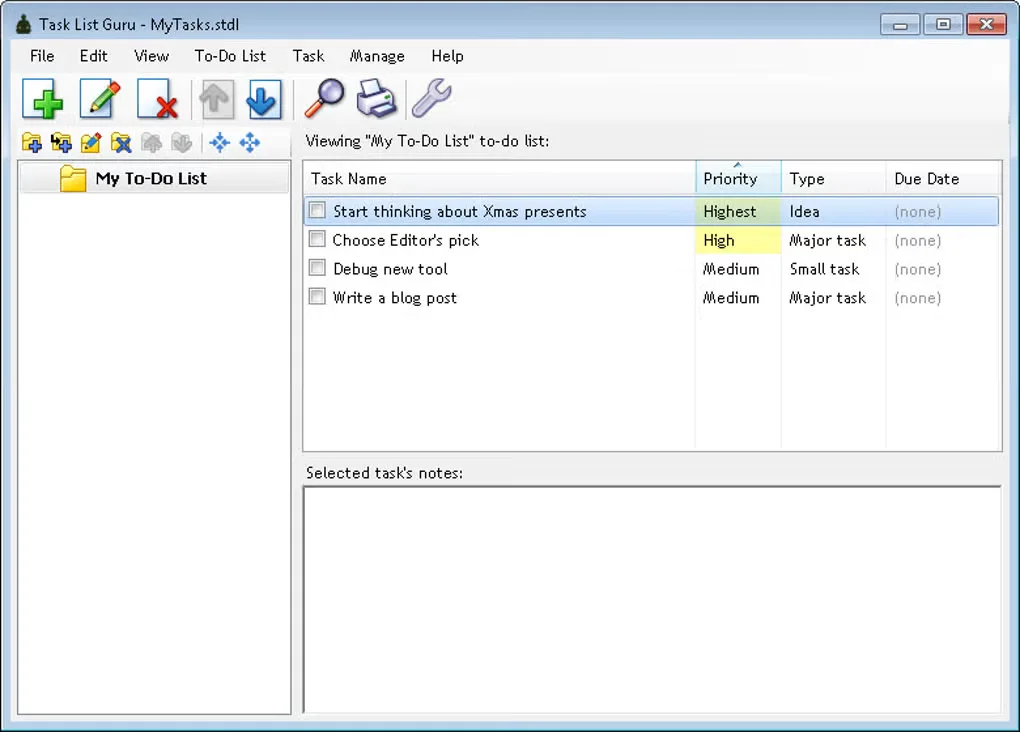Click the Edit task pencil icon
Image resolution: width=1020 pixels, height=732 pixels.
pyautogui.click(x=100, y=99)
